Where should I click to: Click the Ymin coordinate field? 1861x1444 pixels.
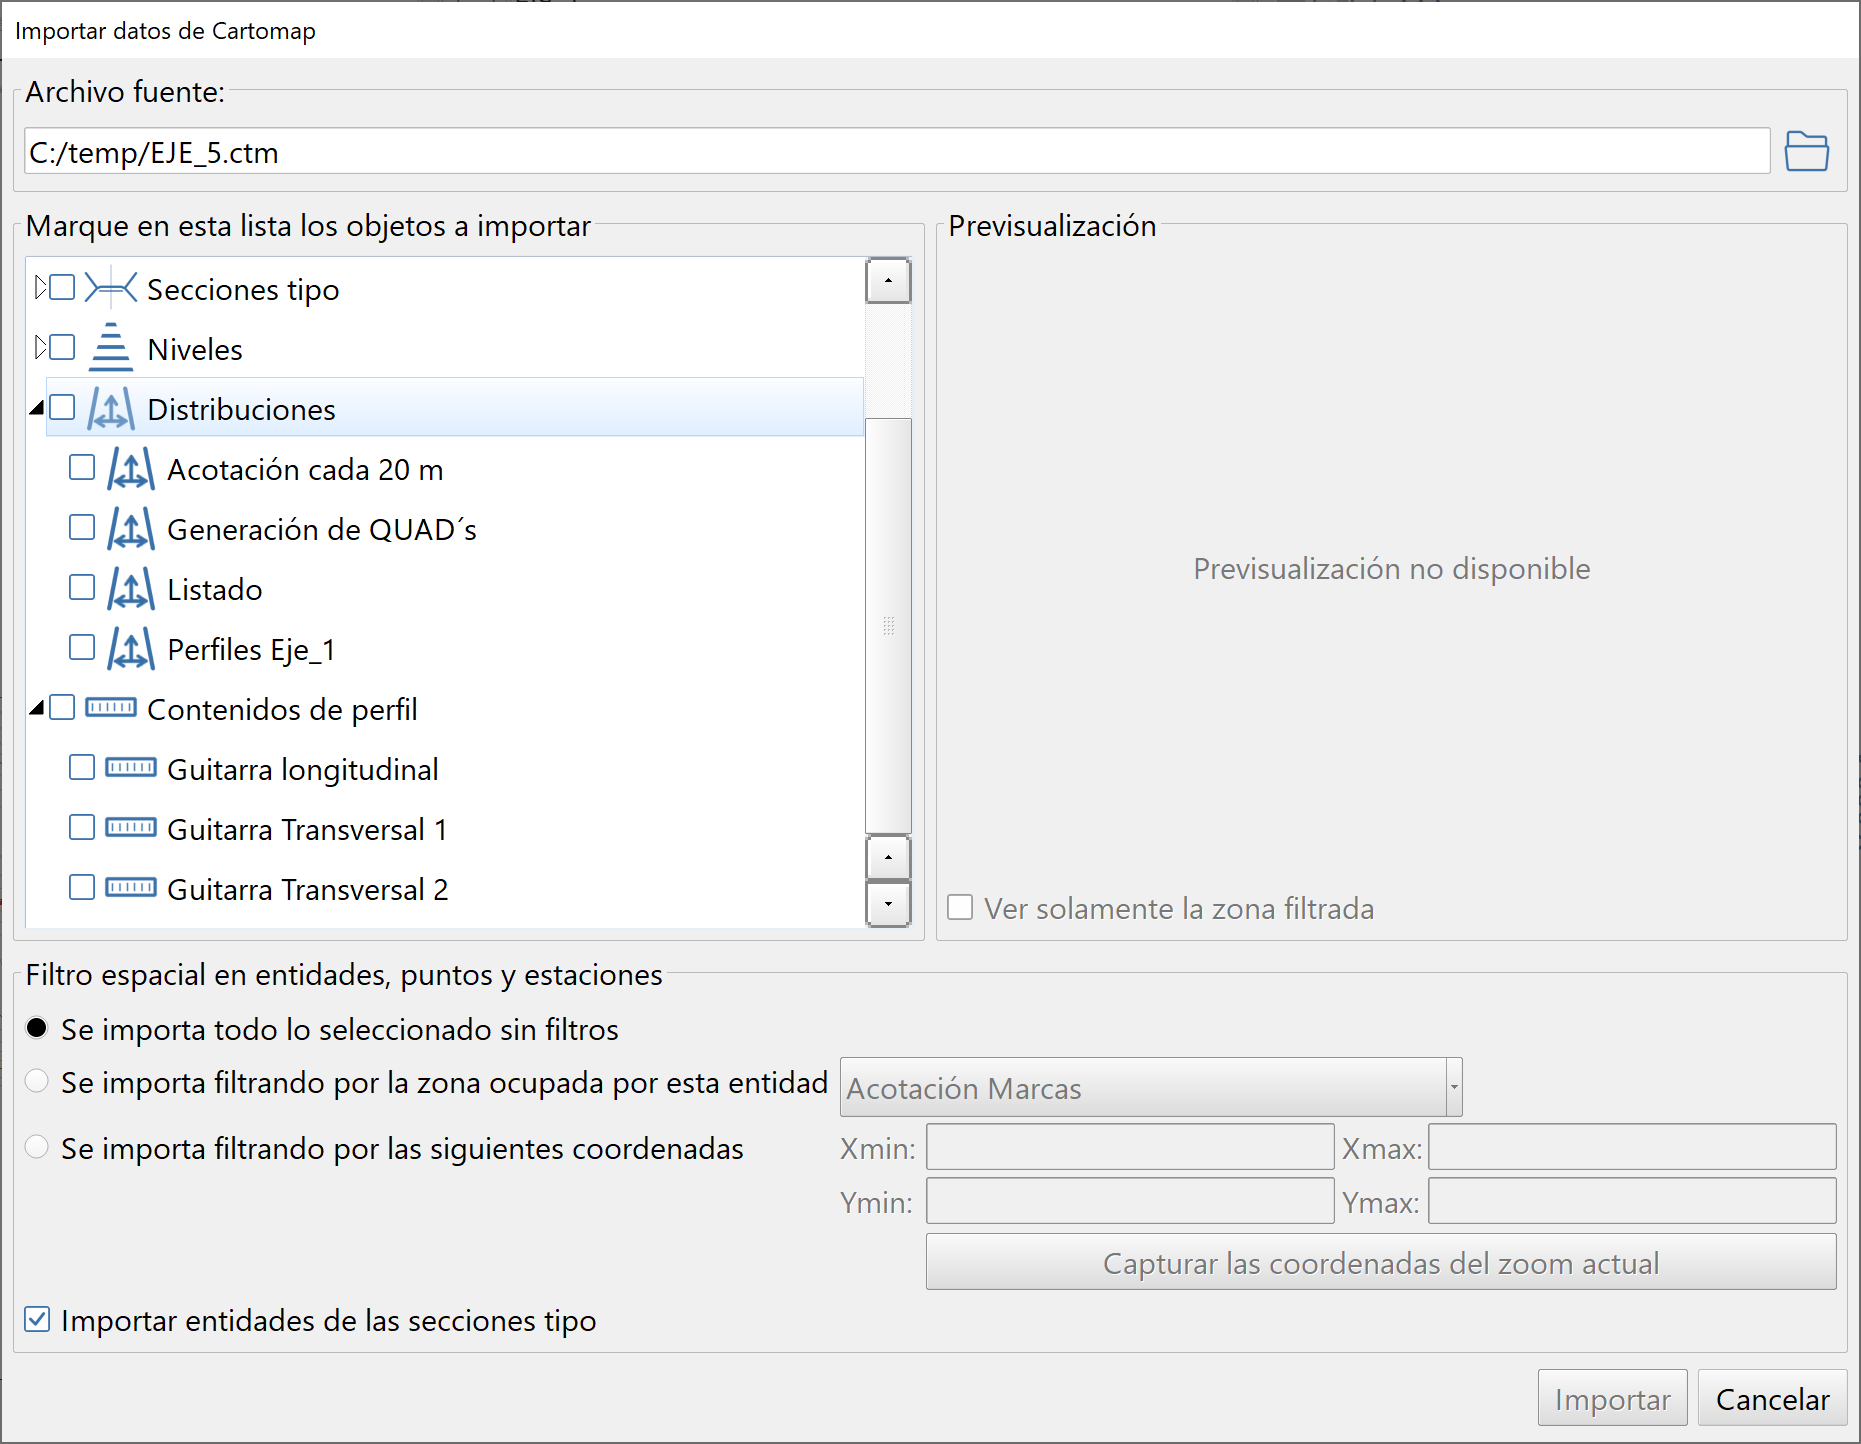(1130, 1201)
